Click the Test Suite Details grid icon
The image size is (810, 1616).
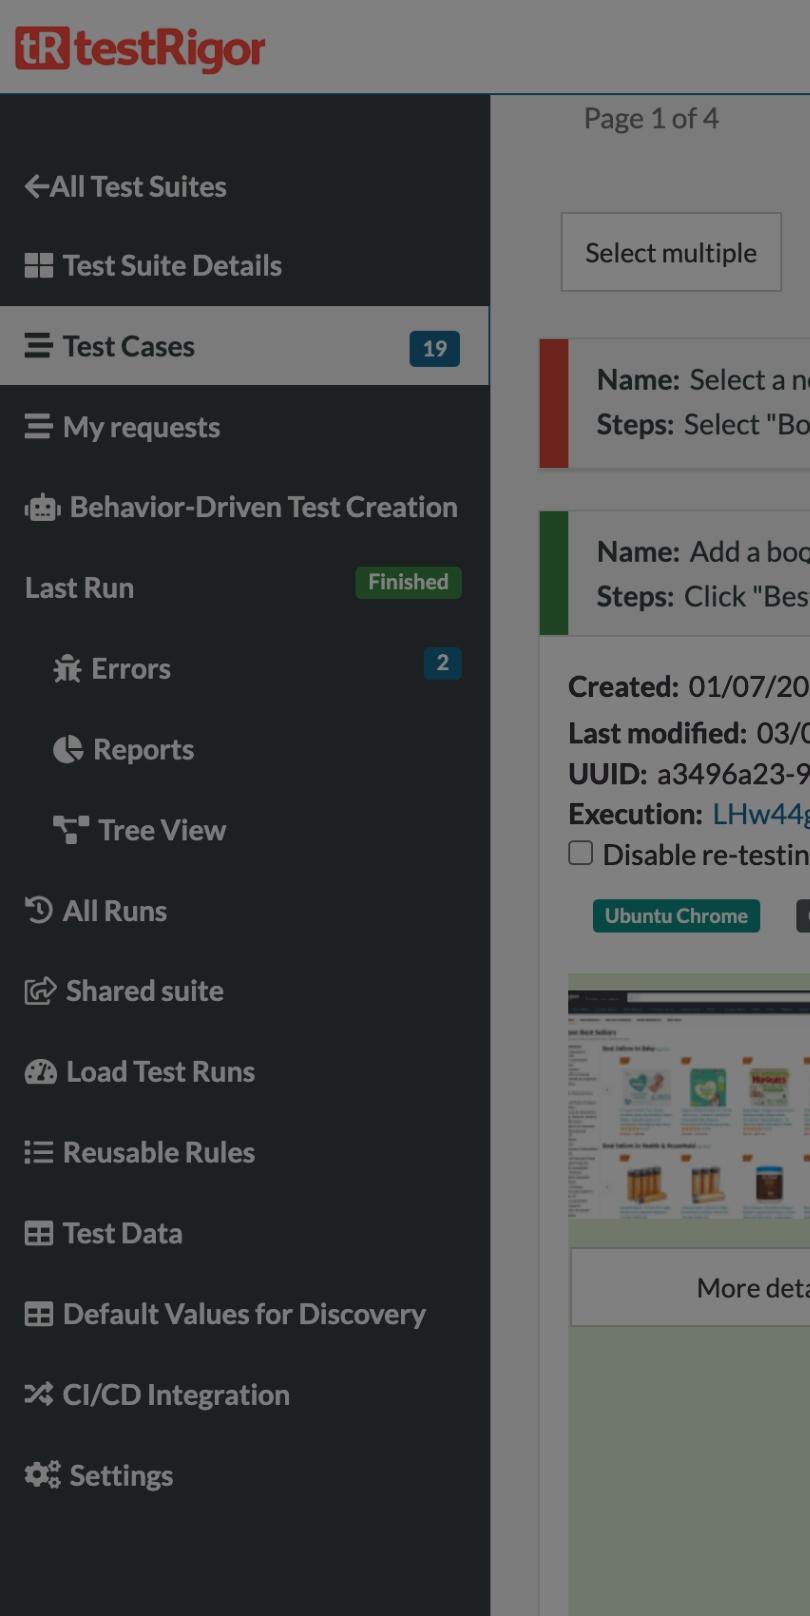pyautogui.click(x=38, y=265)
